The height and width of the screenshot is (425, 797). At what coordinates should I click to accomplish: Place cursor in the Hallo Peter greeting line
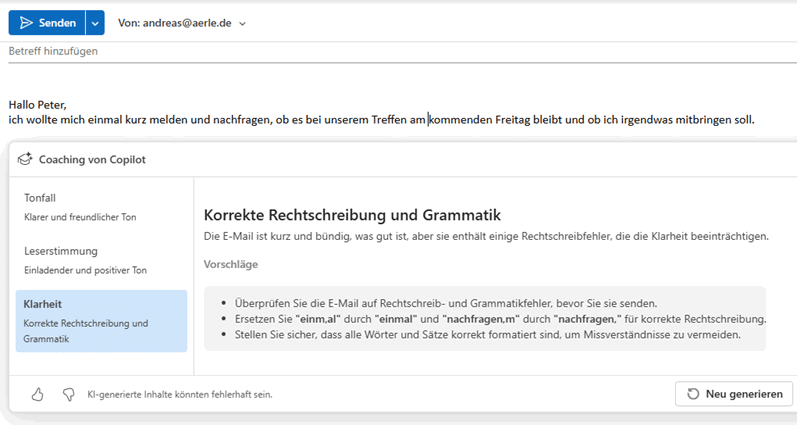pos(38,105)
